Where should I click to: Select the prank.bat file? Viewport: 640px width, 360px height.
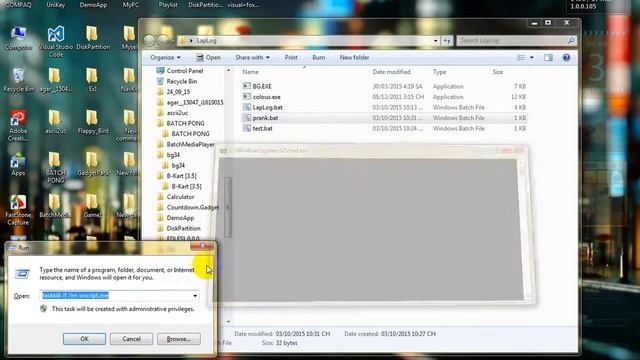click(x=384, y=118)
